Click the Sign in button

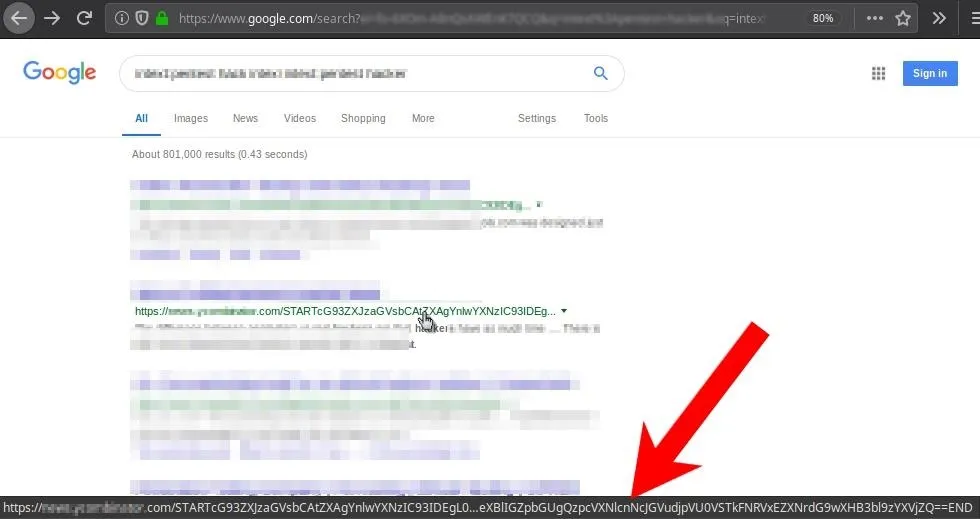930,73
